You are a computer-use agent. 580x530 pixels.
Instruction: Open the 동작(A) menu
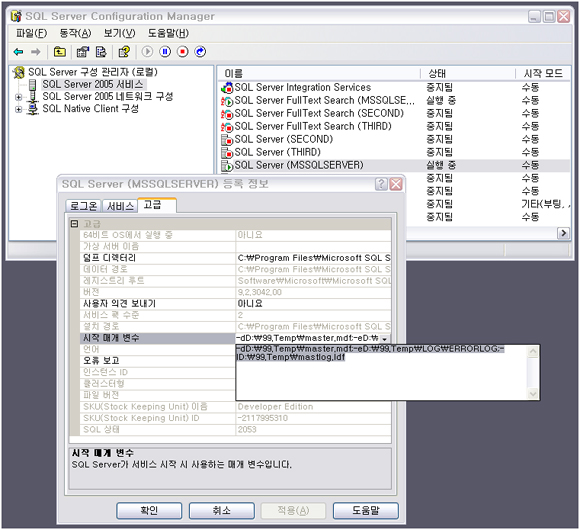coord(75,33)
